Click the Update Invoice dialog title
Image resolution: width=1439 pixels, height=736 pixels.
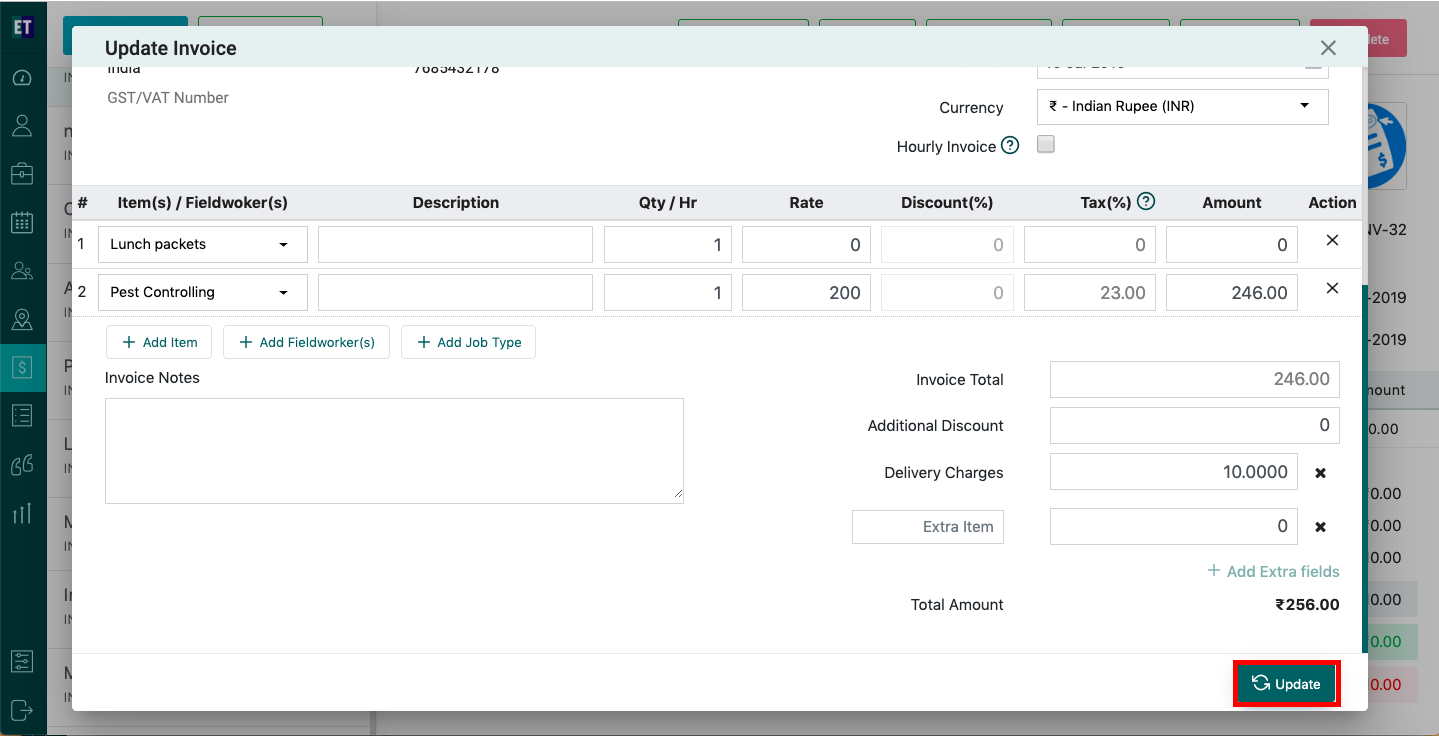pos(171,48)
